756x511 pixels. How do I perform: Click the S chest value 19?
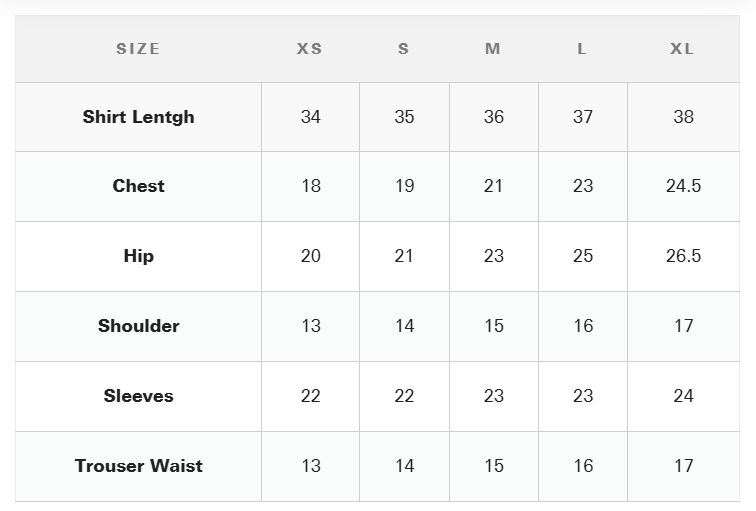(405, 186)
